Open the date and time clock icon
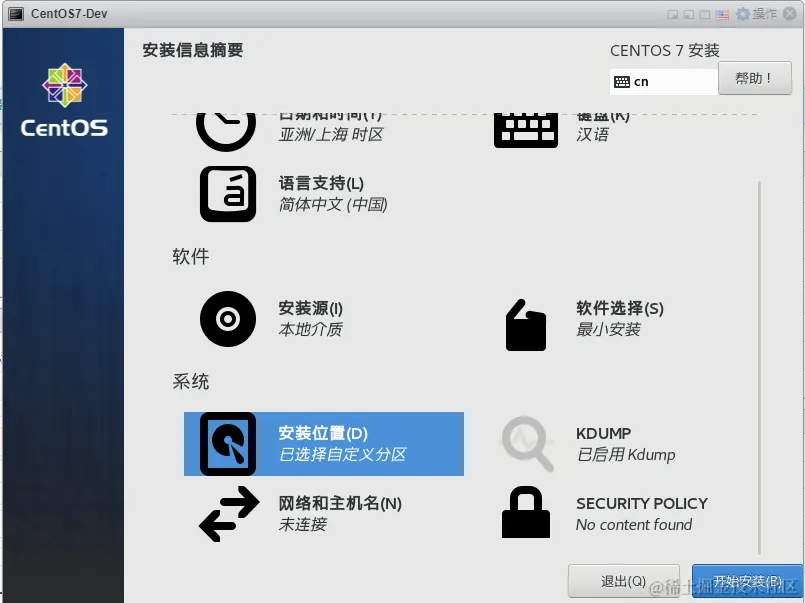 click(226, 131)
